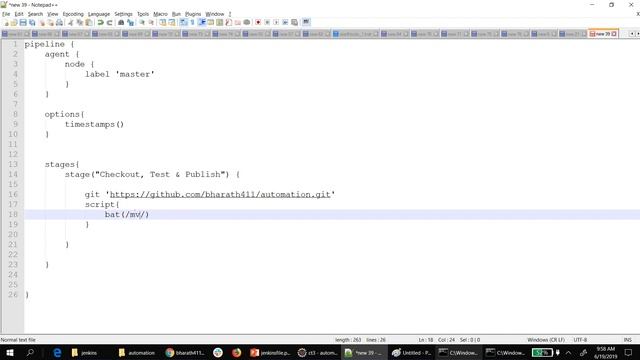Expand the system tray hidden icons chevron

568,353
